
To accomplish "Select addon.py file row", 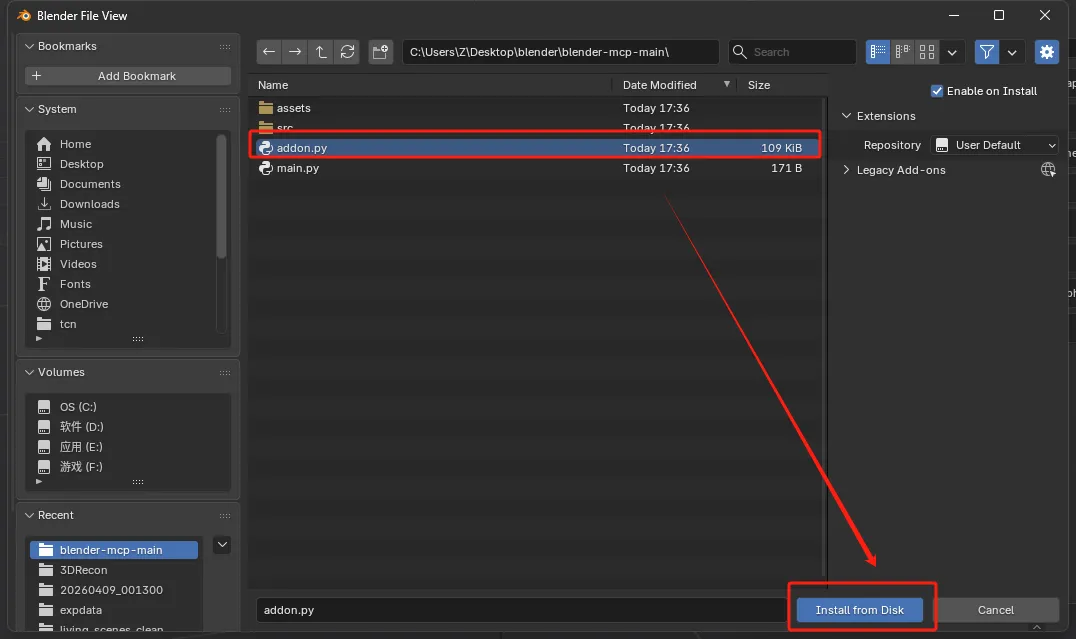I will (535, 148).
